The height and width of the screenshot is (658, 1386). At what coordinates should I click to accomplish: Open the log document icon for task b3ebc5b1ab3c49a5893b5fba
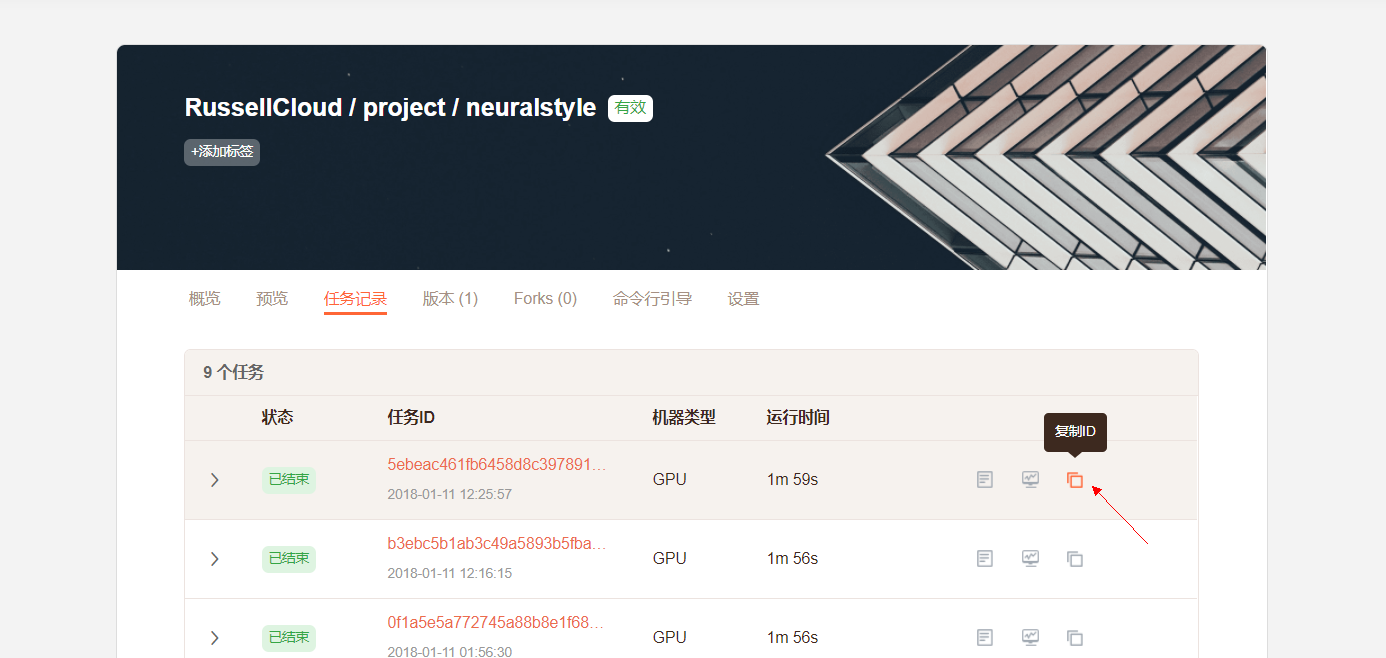pyautogui.click(x=985, y=559)
